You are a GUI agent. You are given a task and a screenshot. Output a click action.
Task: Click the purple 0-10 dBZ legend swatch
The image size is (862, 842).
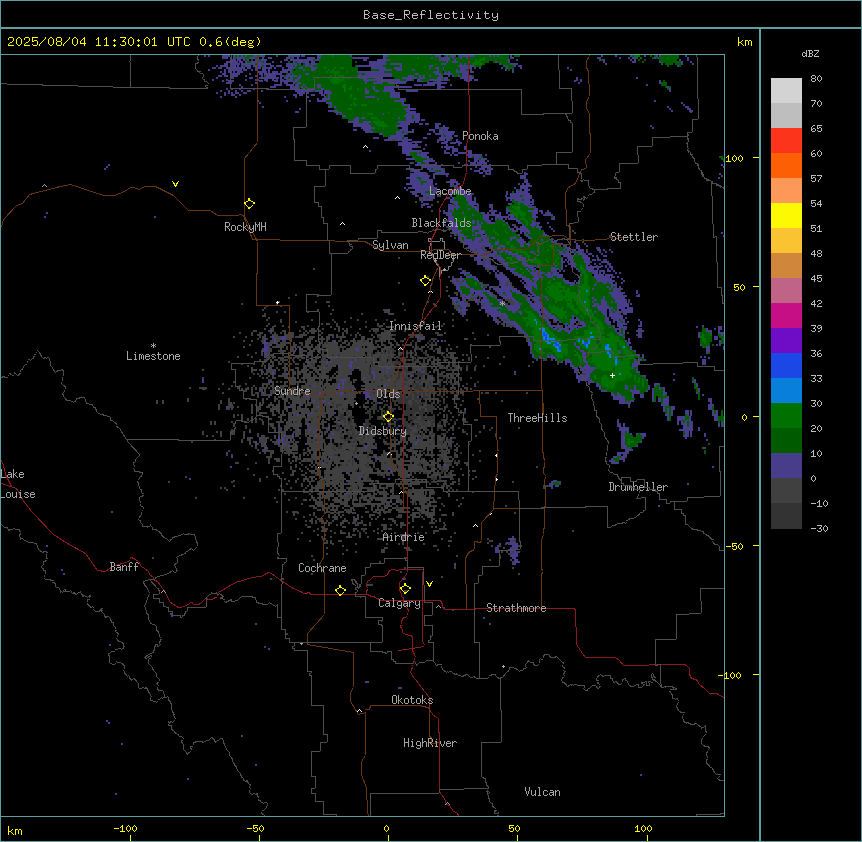coord(786,466)
